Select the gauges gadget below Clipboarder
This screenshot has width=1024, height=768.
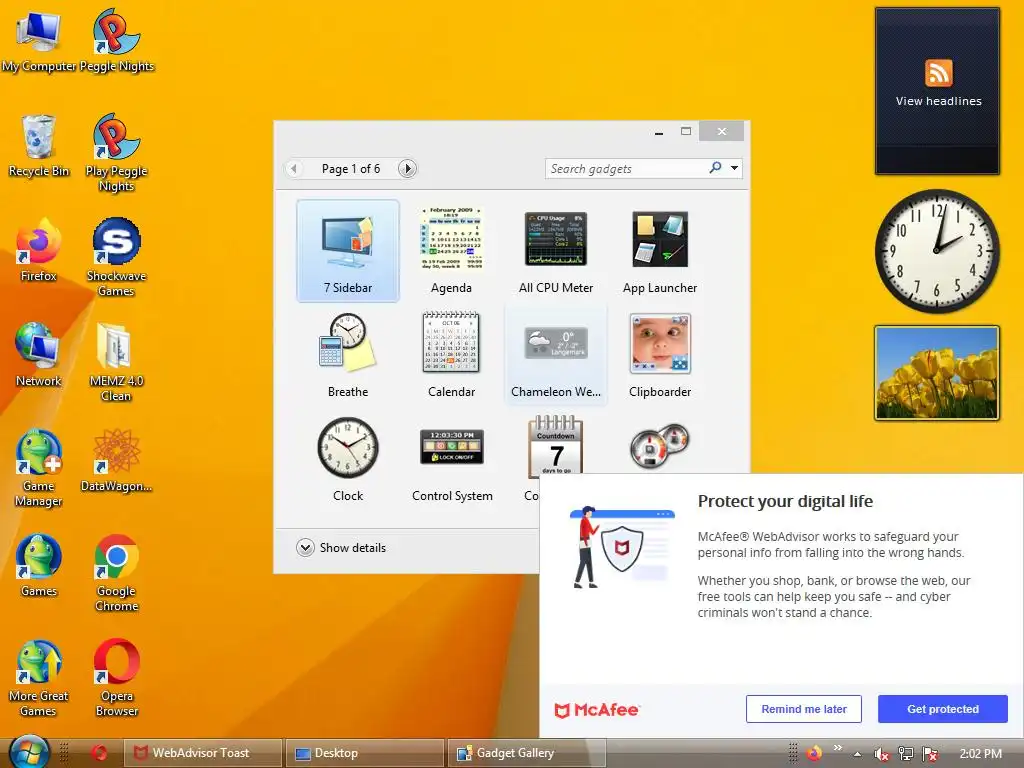tap(660, 446)
